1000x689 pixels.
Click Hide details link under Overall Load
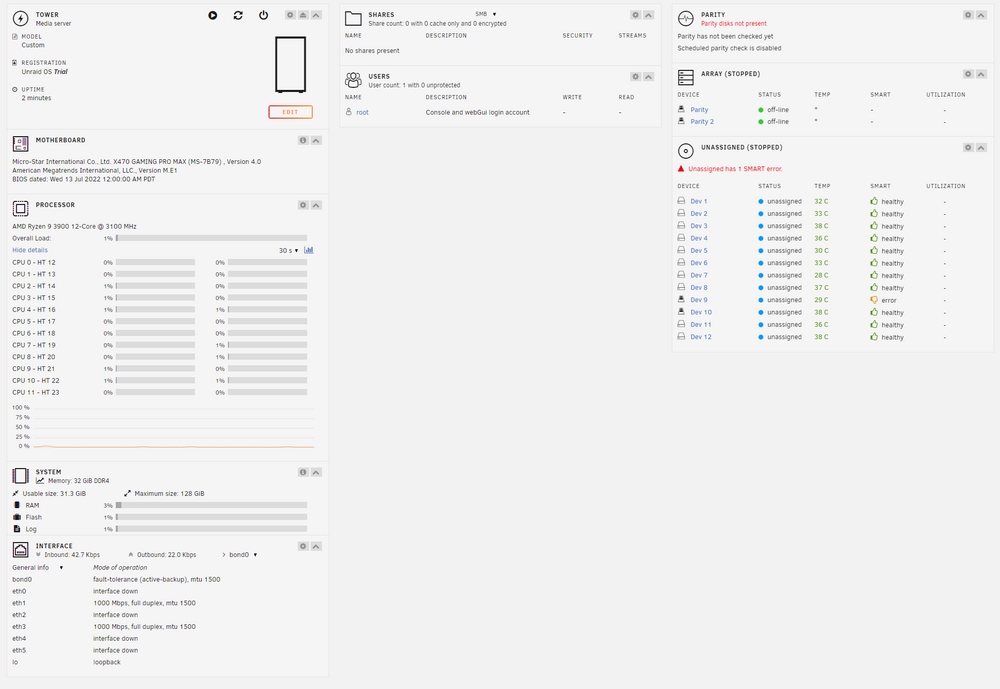click(x=30, y=250)
